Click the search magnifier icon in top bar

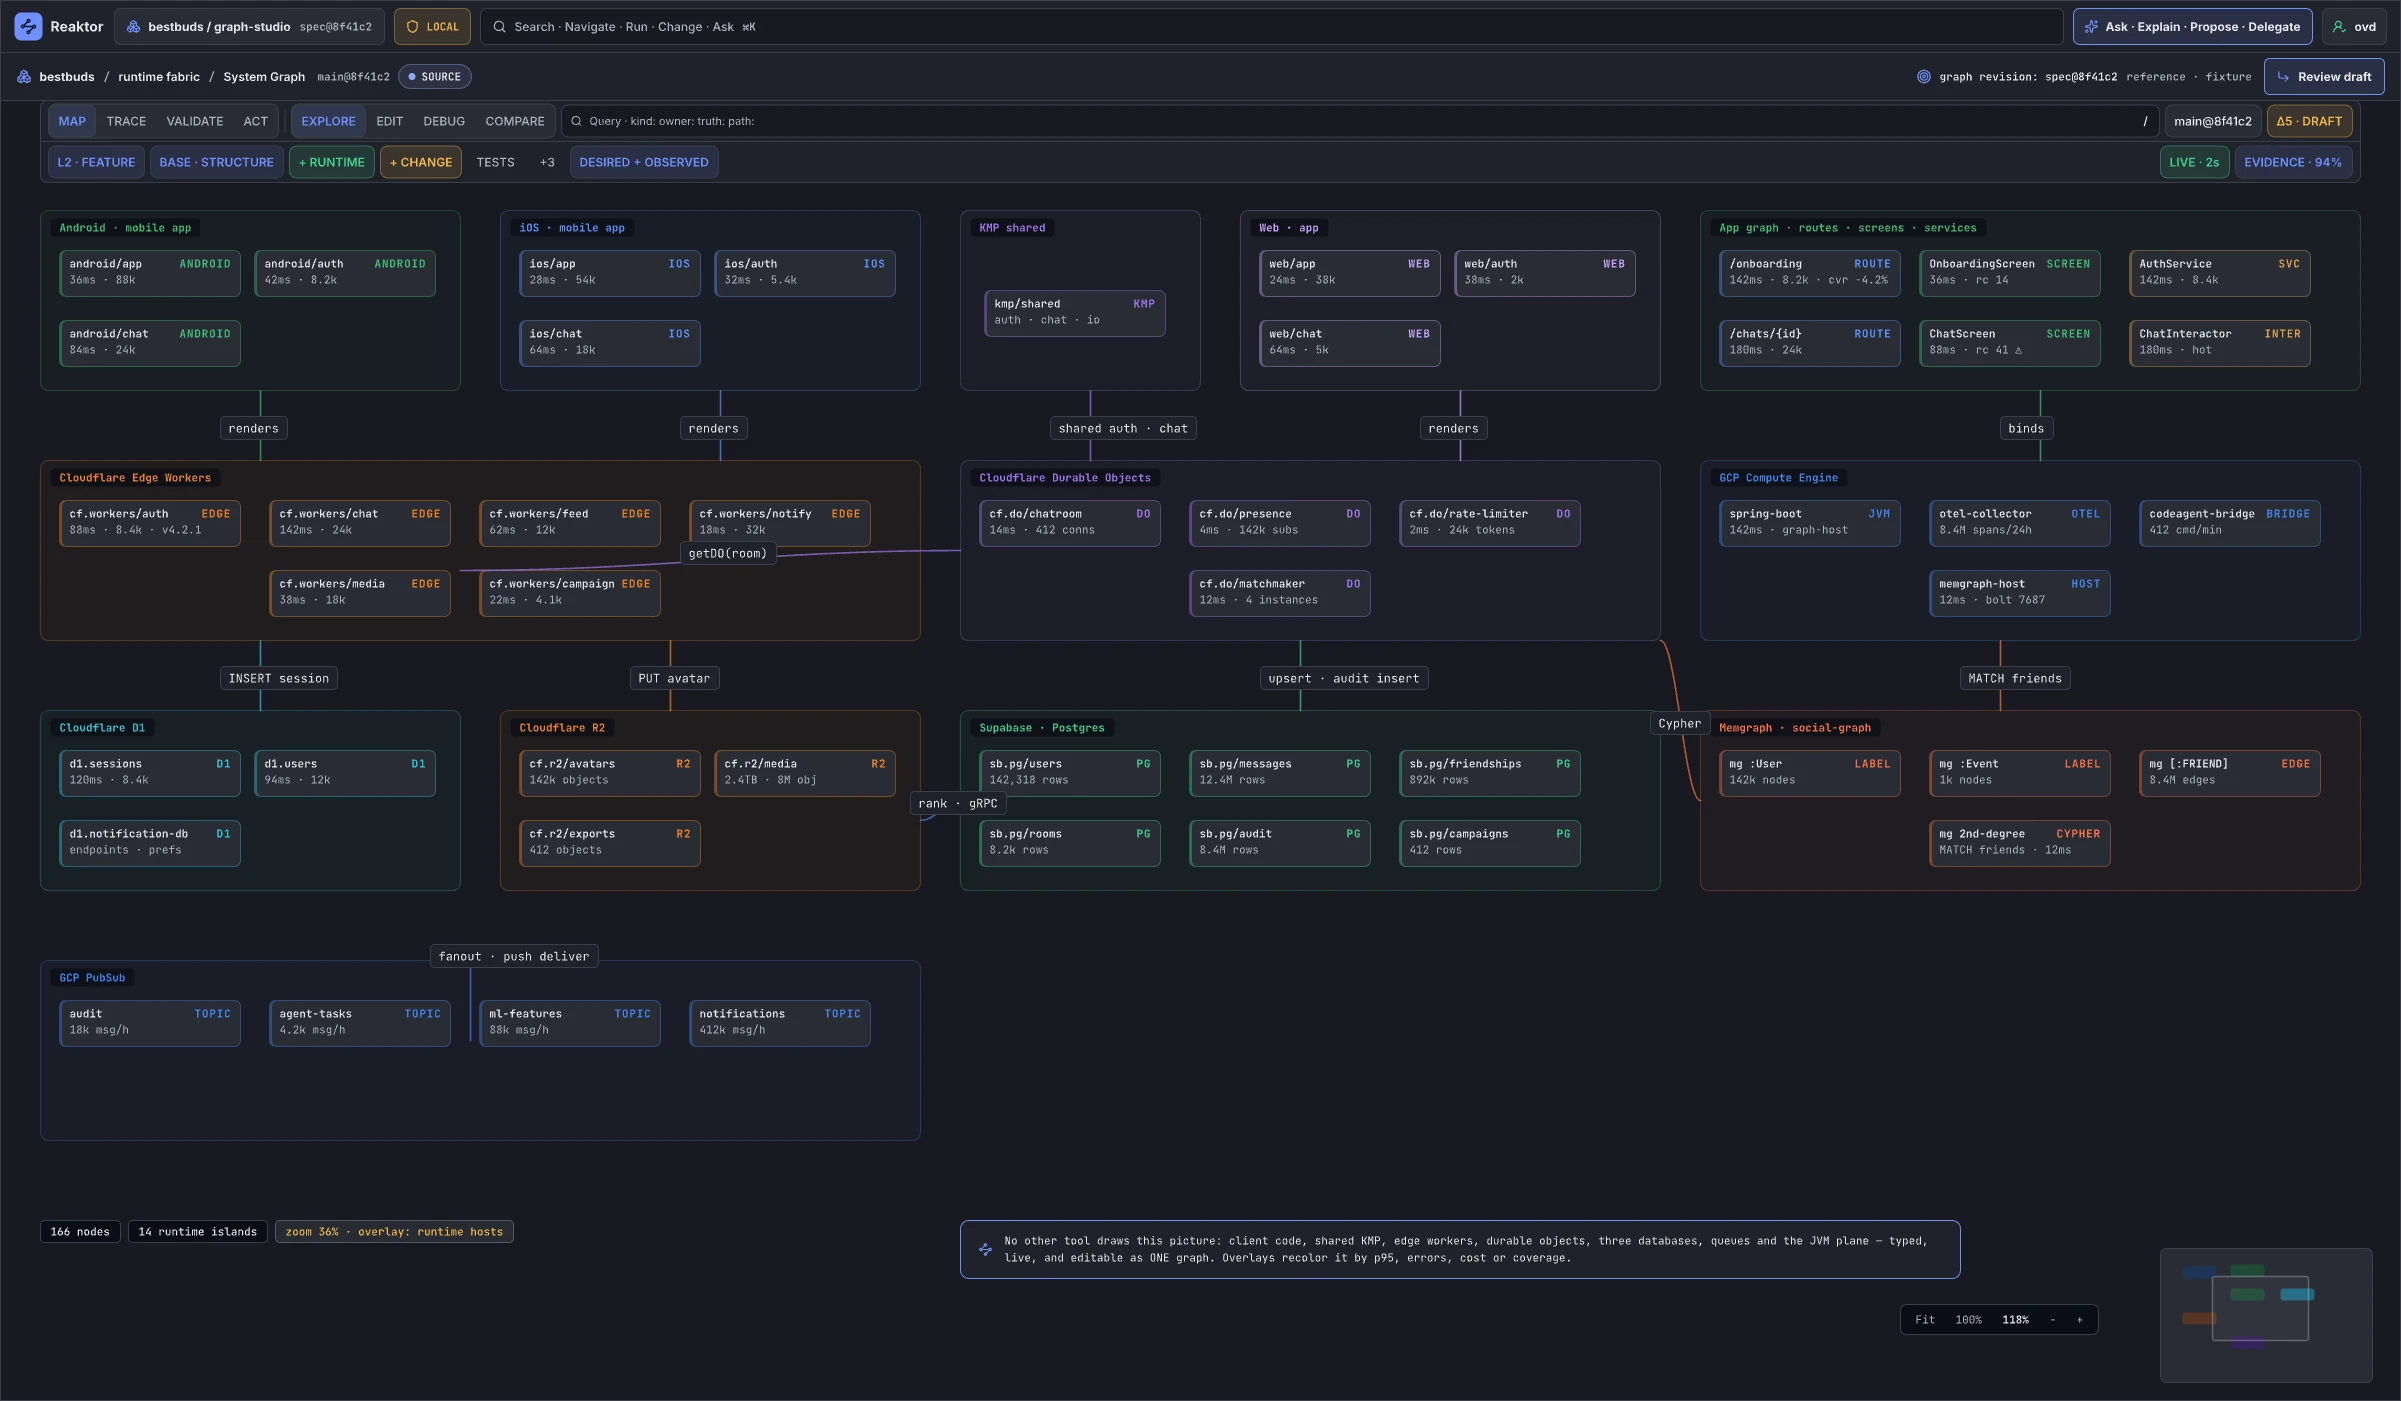pyautogui.click(x=499, y=27)
